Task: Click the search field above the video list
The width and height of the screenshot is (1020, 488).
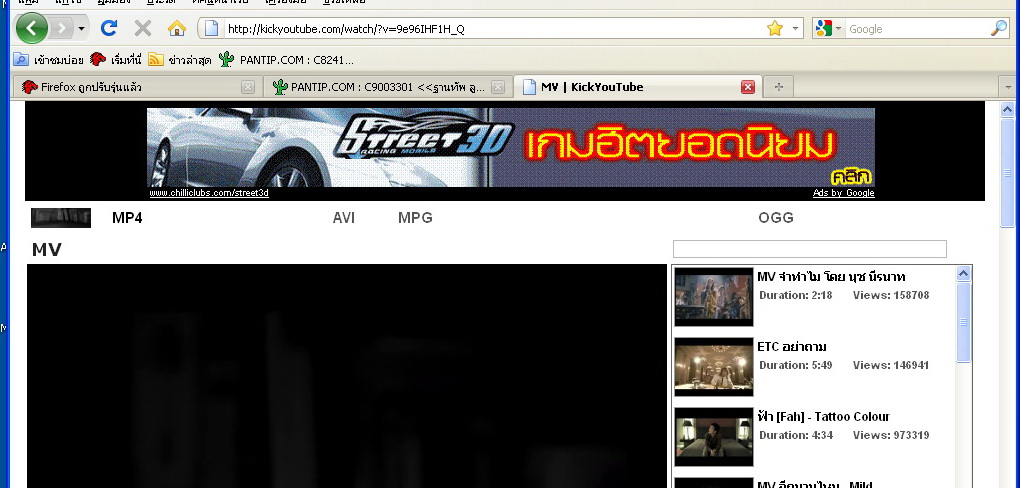Action: pos(809,249)
